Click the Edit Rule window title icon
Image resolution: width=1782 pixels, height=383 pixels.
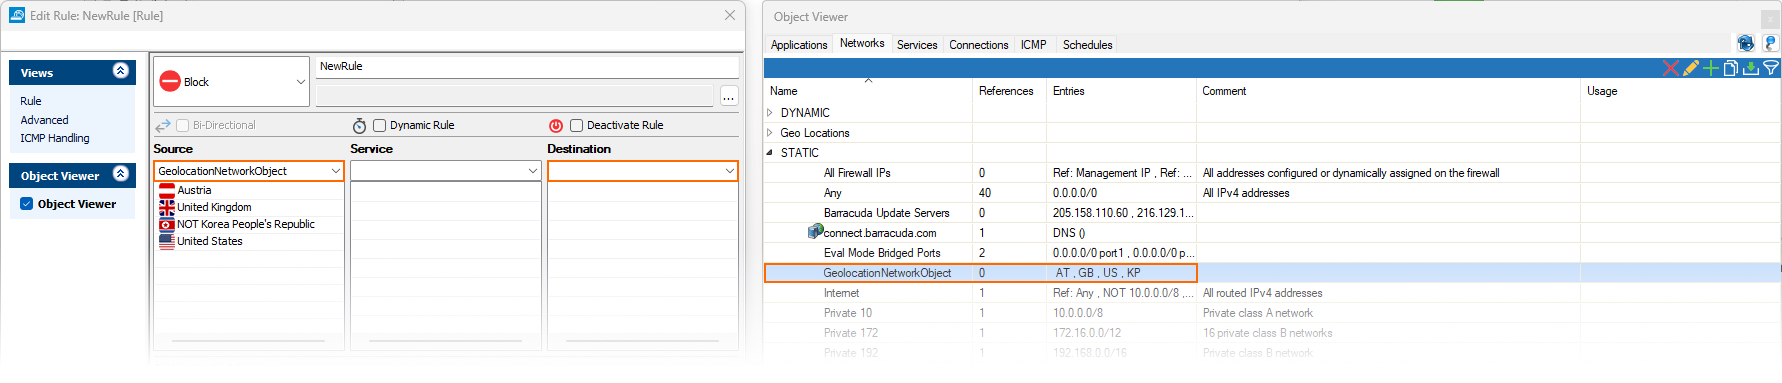[x=17, y=15]
